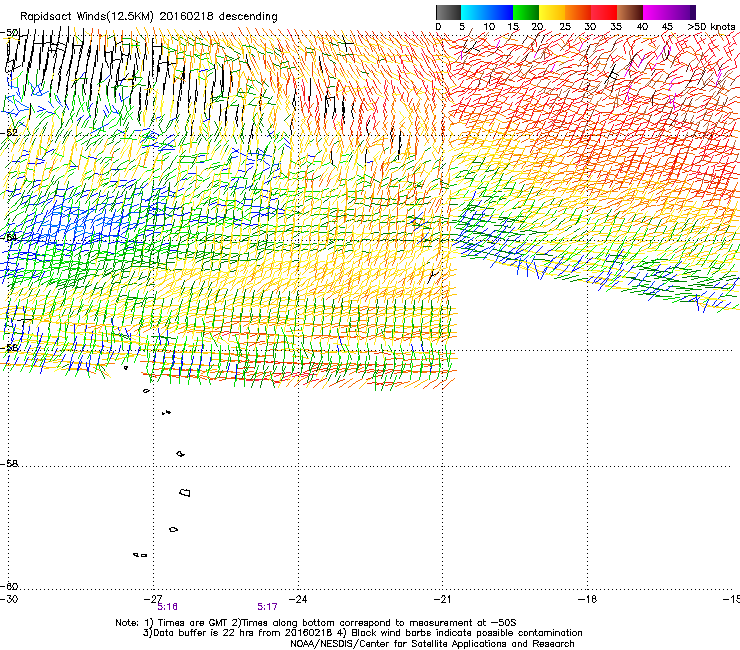Screen dimensions: 740x650
Task: Click the note 'Times are GMT' line
Action: [316, 623]
